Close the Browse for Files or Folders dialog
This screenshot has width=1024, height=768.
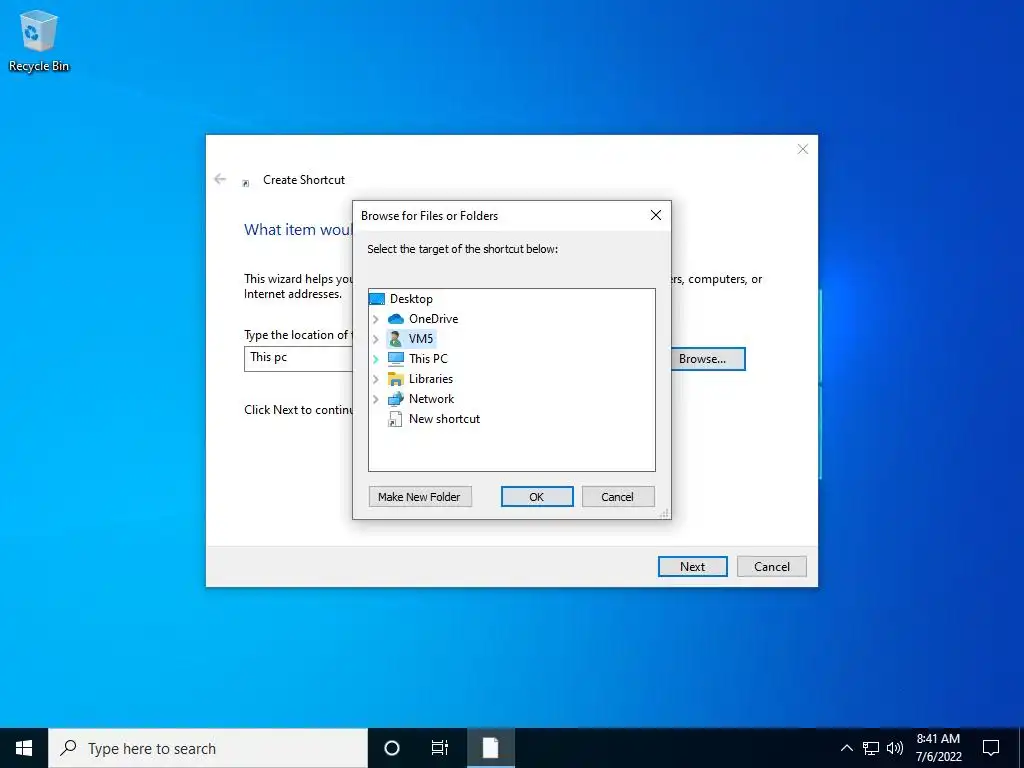pyautogui.click(x=656, y=216)
